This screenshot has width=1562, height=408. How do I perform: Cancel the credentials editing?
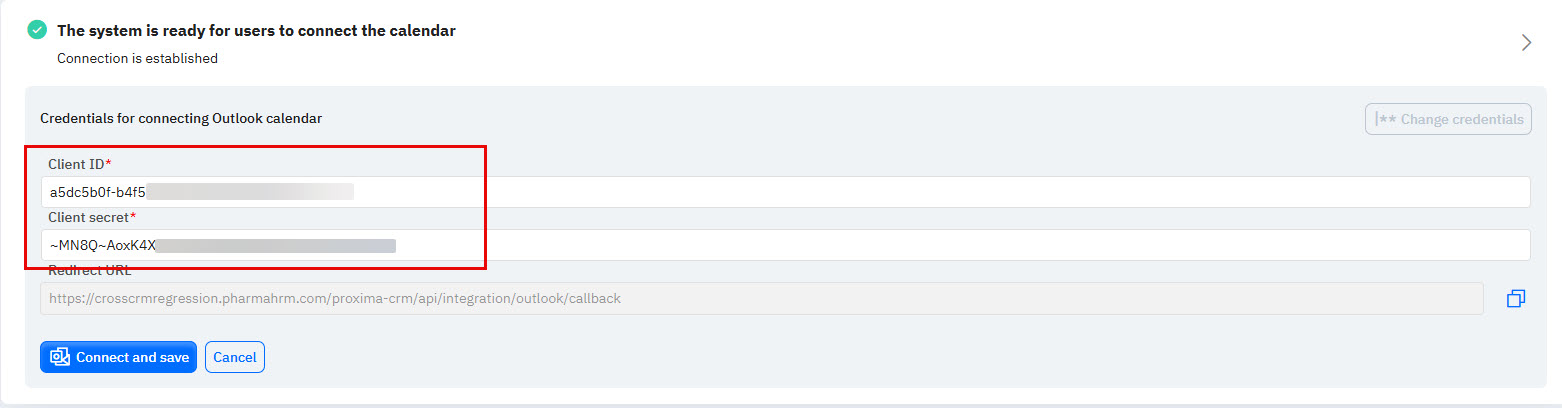click(235, 357)
